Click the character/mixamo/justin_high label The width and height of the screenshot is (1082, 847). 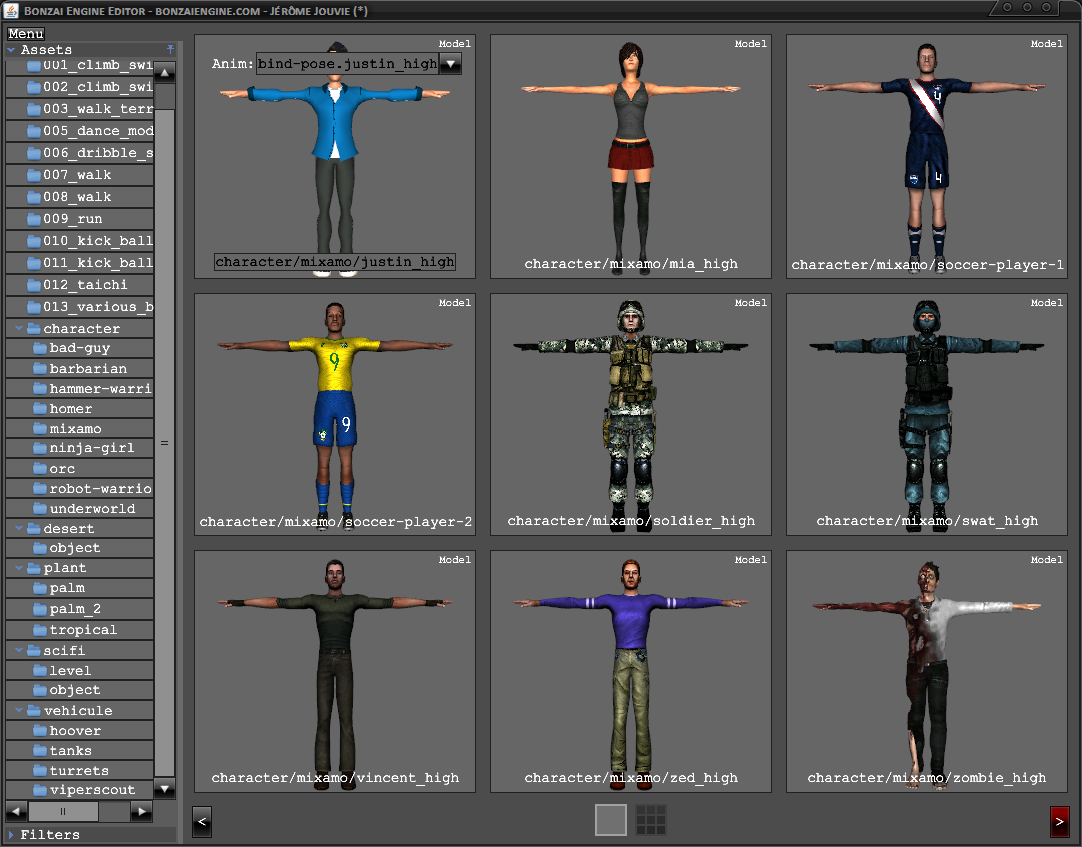pyautogui.click(x=335, y=262)
